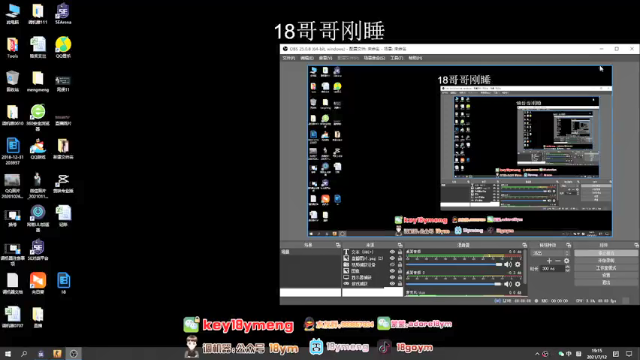Pop out the 来源 dock in OBS
The width and height of the screenshot is (640, 360).
pos(400,245)
